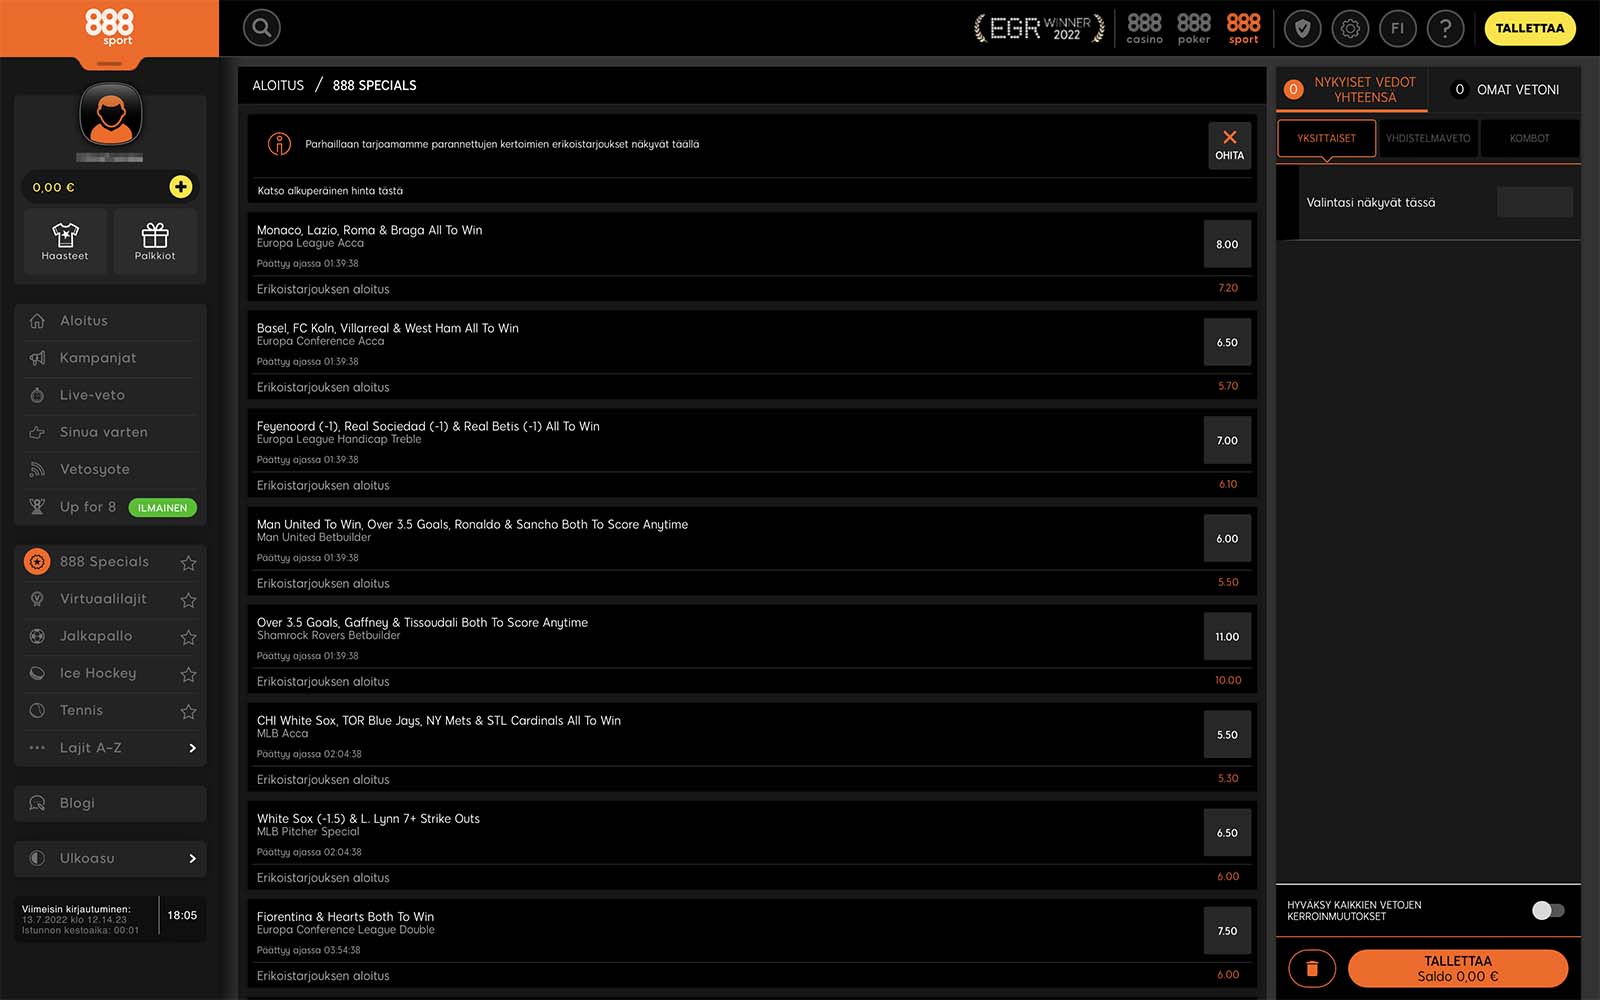Favorite Ice Hockey with star

click(x=188, y=674)
